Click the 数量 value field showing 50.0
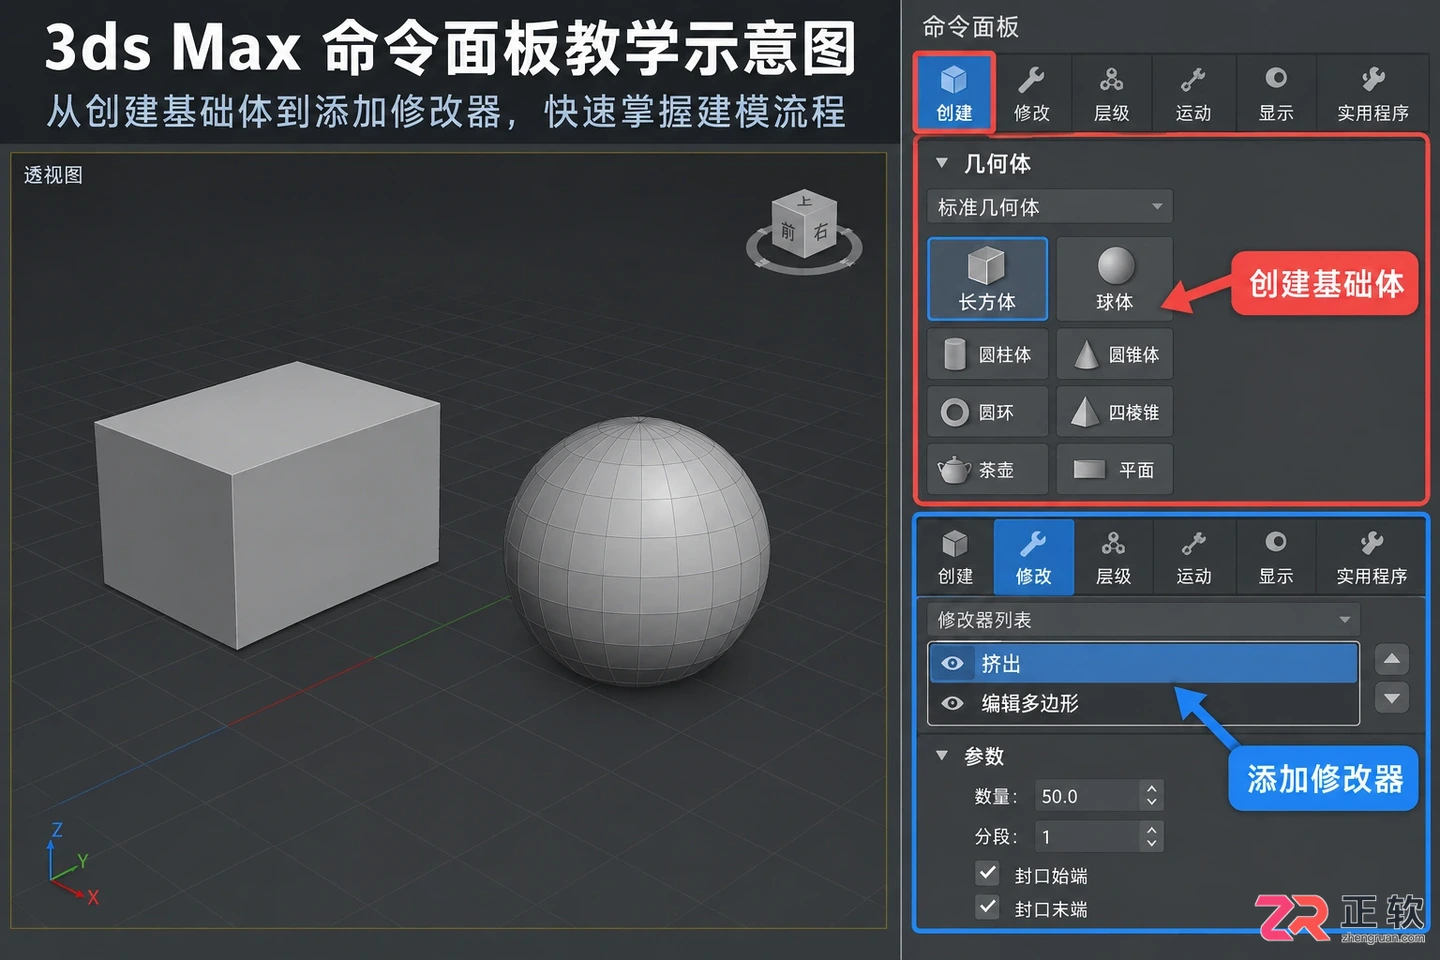 pos(1086,796)
